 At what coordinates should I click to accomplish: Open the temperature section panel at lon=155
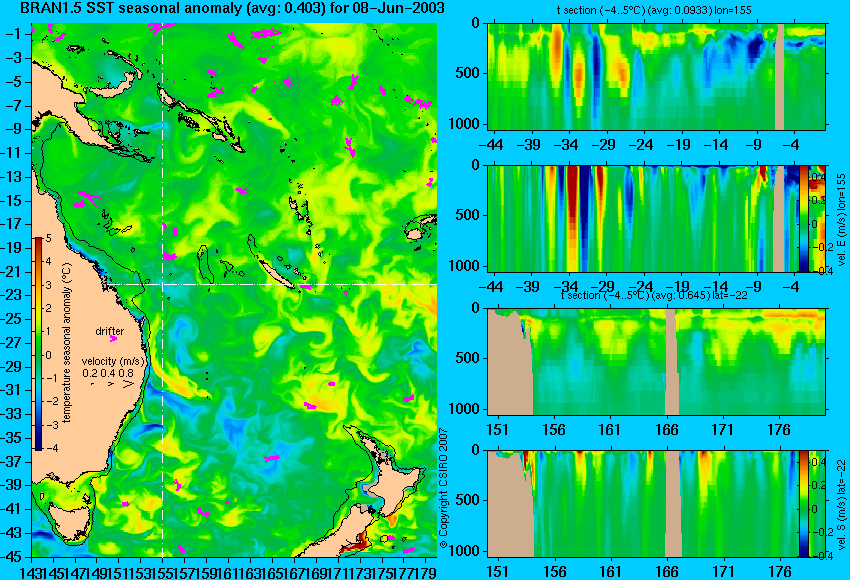(656, 76)
